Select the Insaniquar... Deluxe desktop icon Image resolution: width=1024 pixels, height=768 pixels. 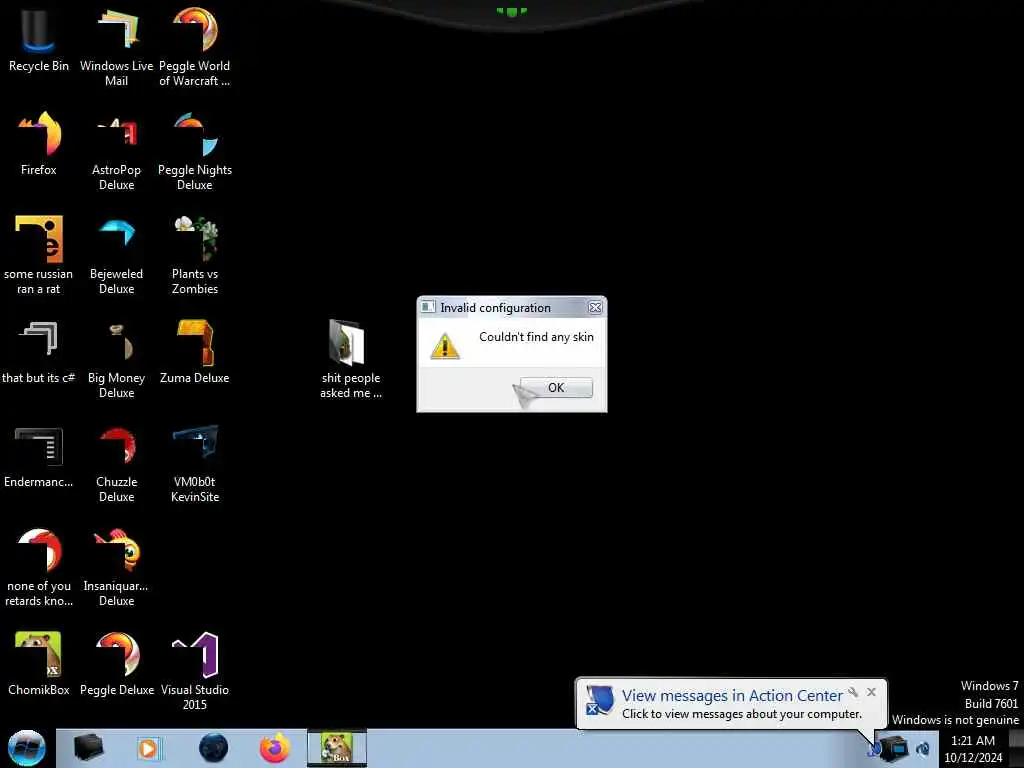[x=116, y=567]
